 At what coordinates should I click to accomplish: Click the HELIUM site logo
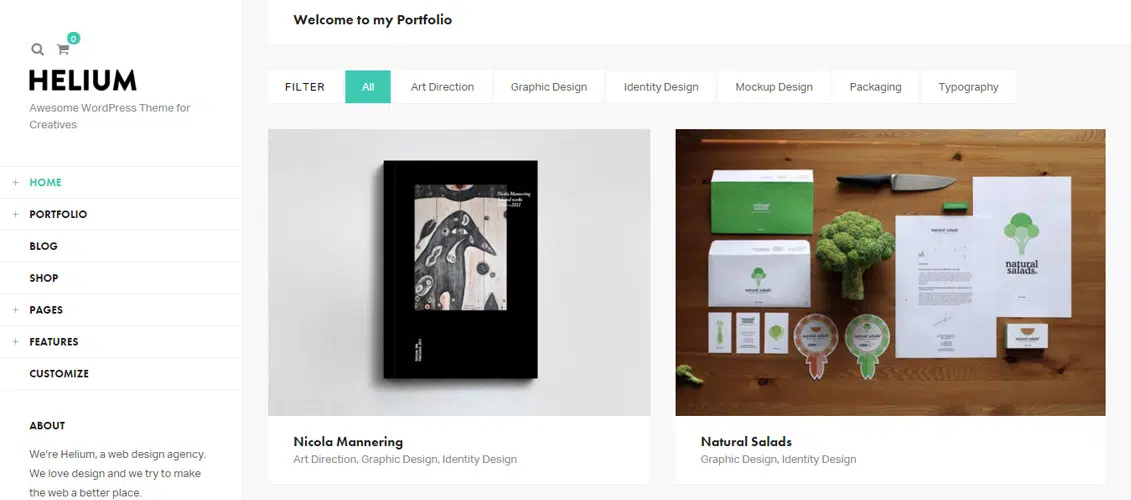pos(83,81)
